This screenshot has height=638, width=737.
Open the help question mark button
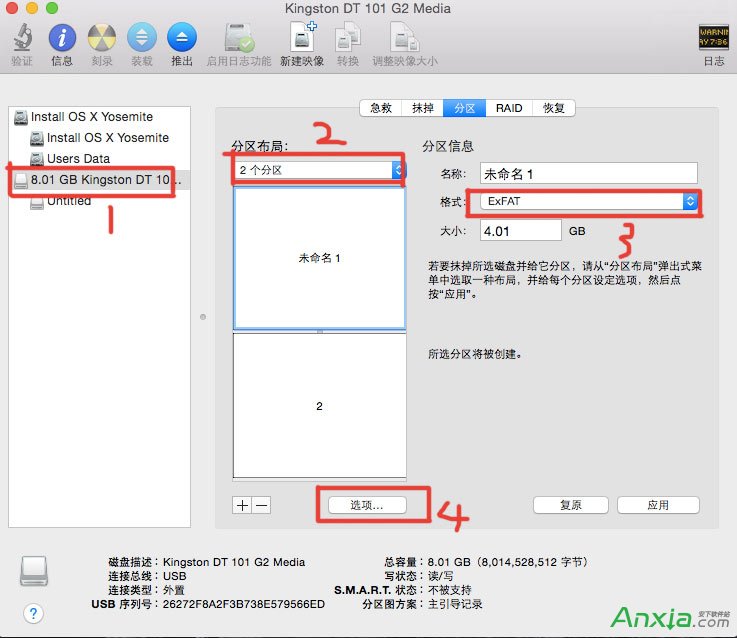33,613
